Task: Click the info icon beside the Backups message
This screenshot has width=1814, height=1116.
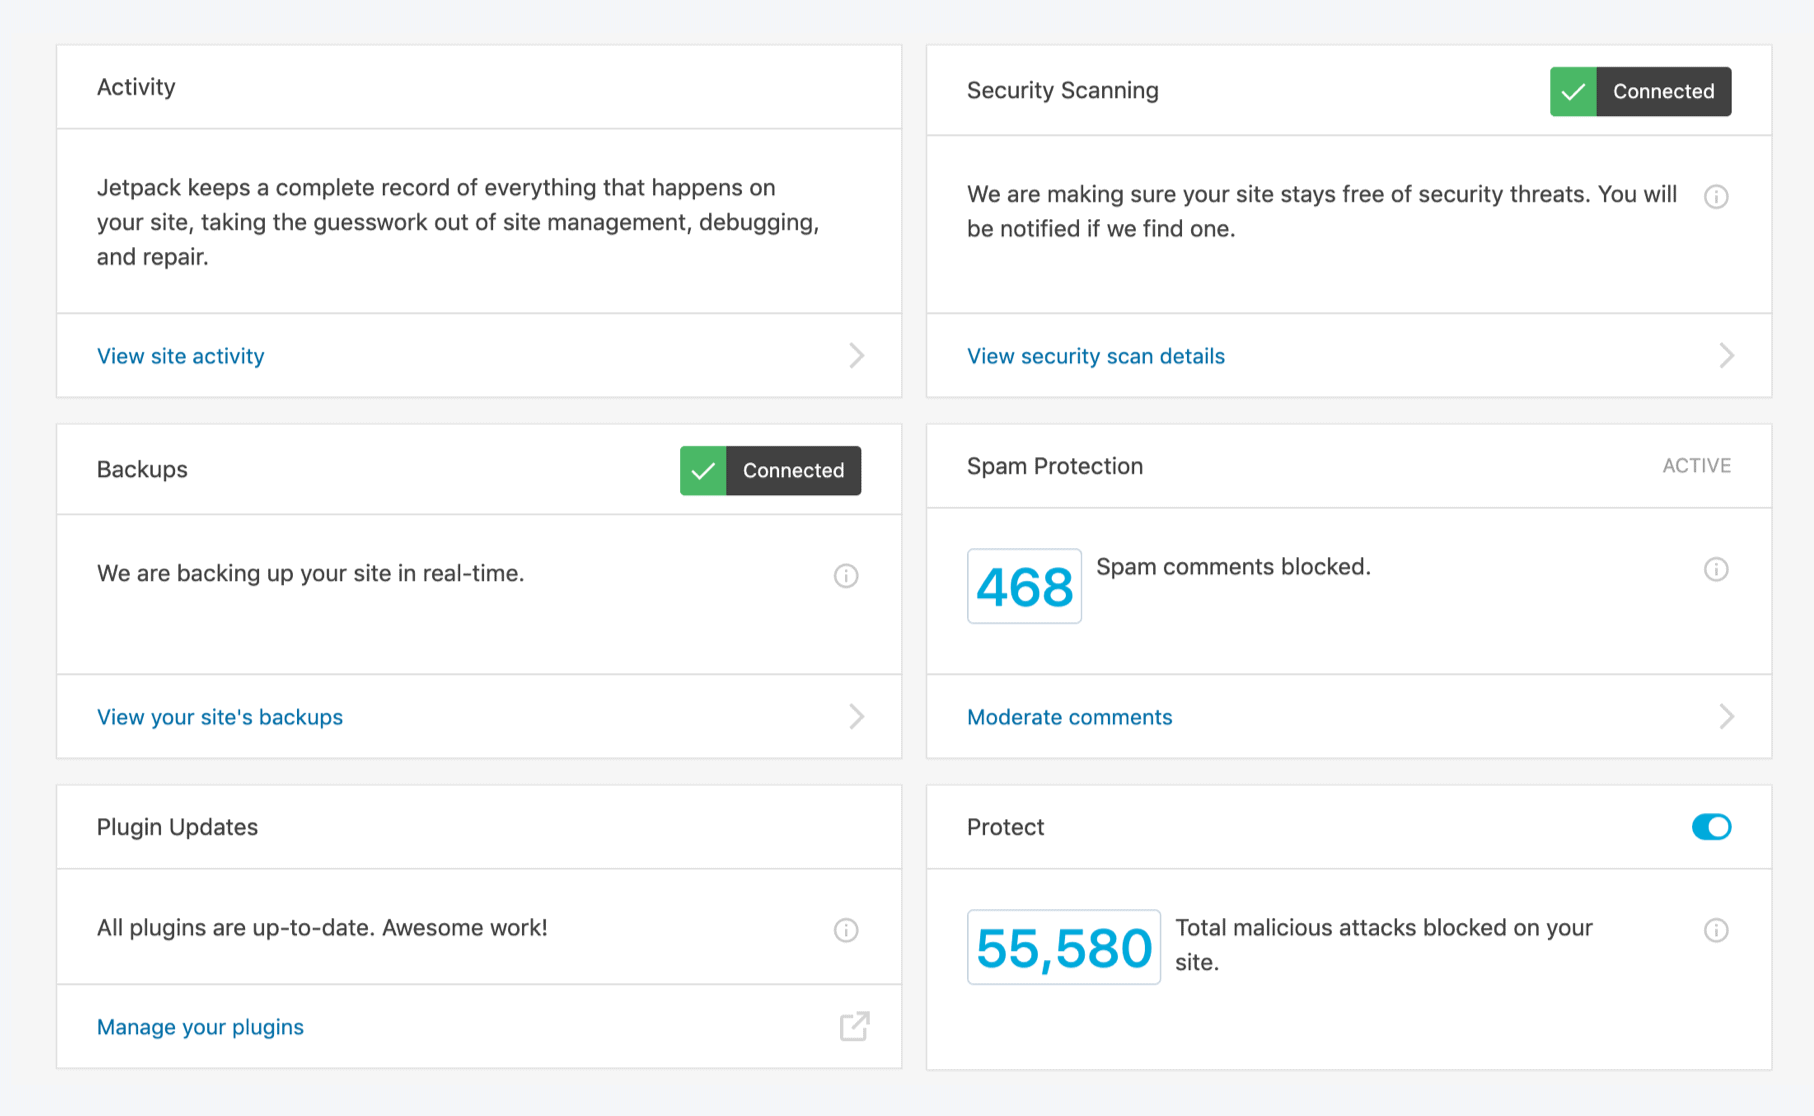Action: tap(846, 575)
